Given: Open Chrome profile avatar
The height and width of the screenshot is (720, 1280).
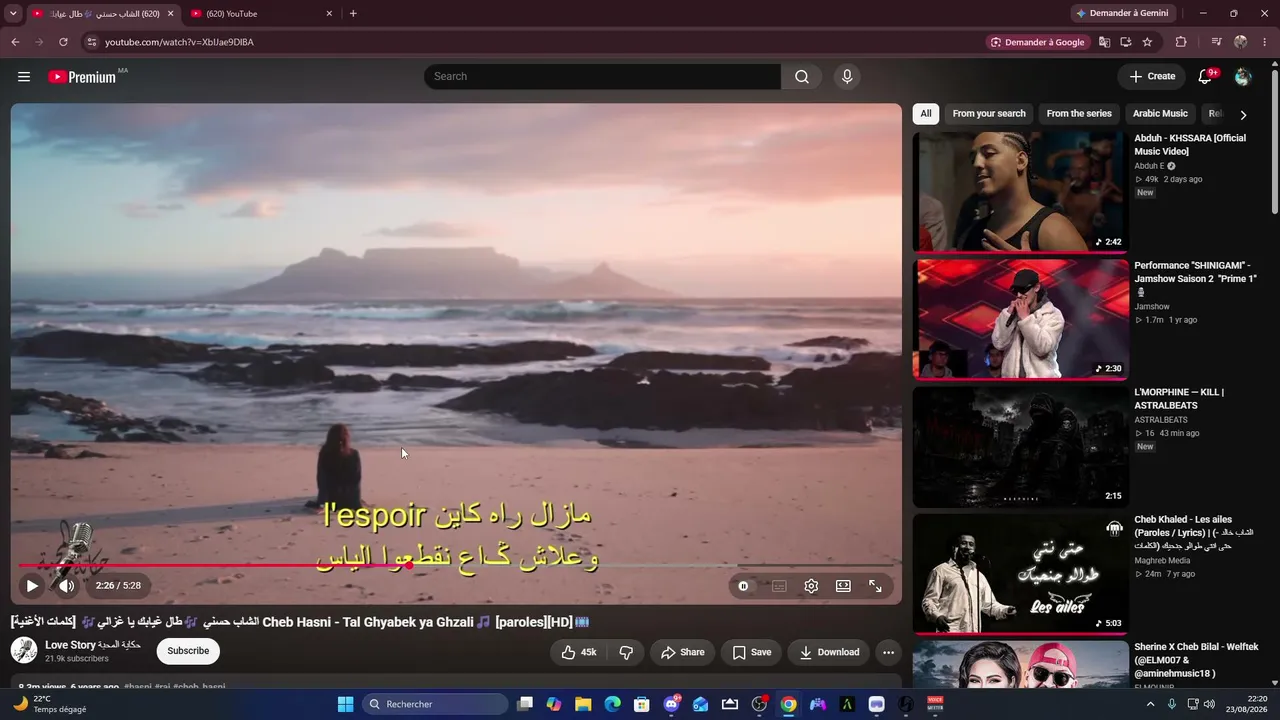Looking at the screenshot, I should 1240,42.
